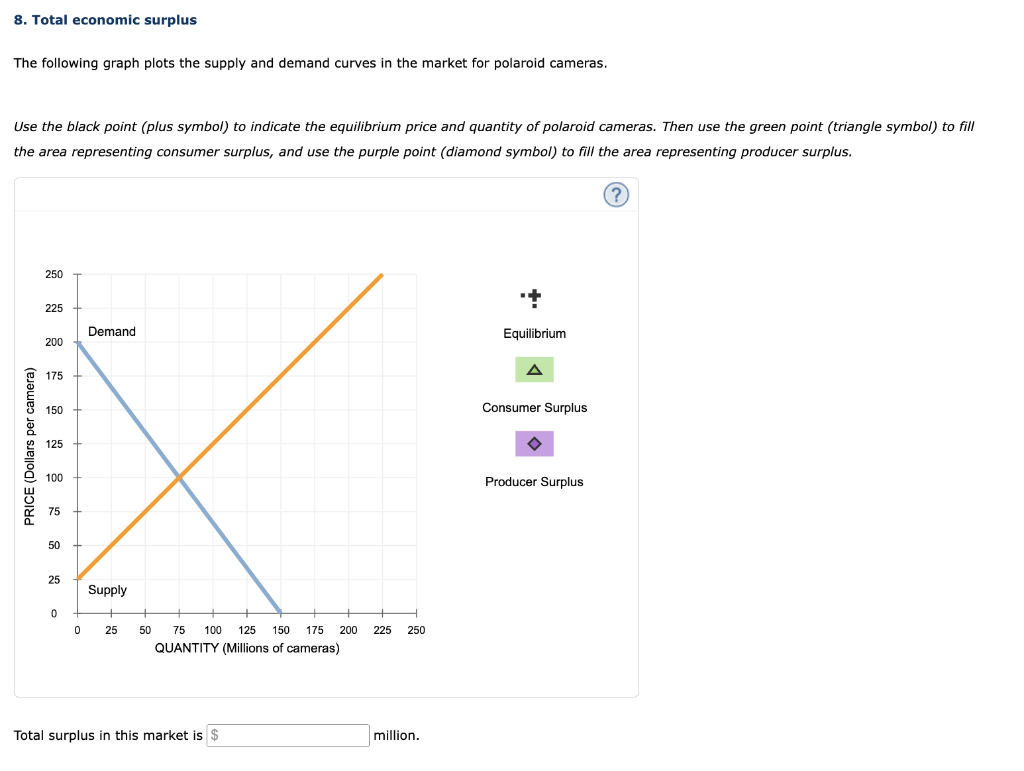Click the Equilibrium label text

coord(534,333)
